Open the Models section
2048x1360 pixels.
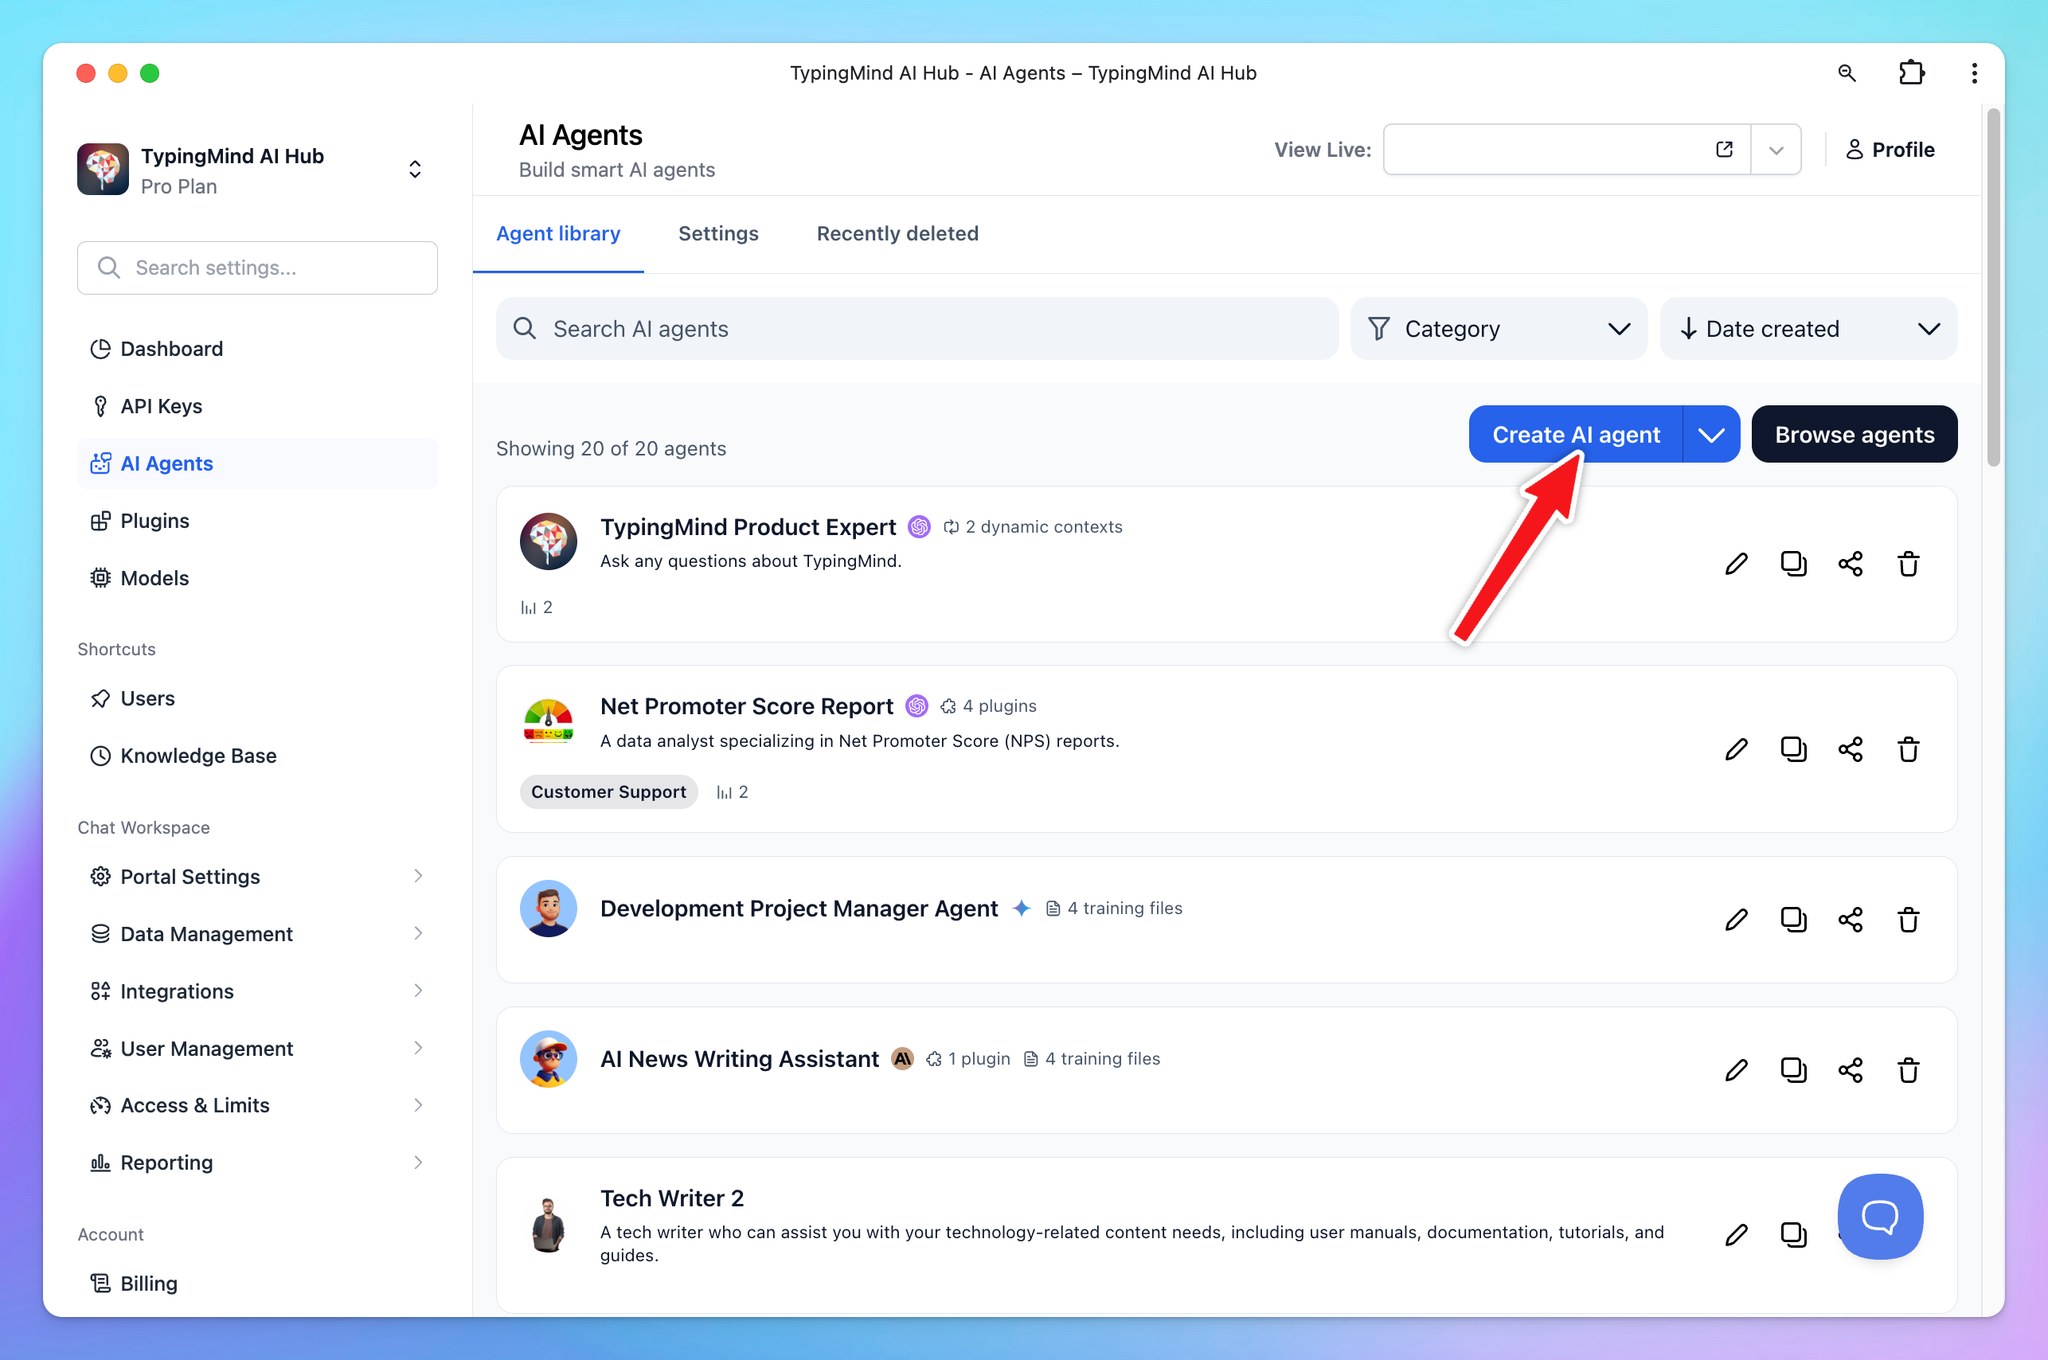tap(154, 578)
